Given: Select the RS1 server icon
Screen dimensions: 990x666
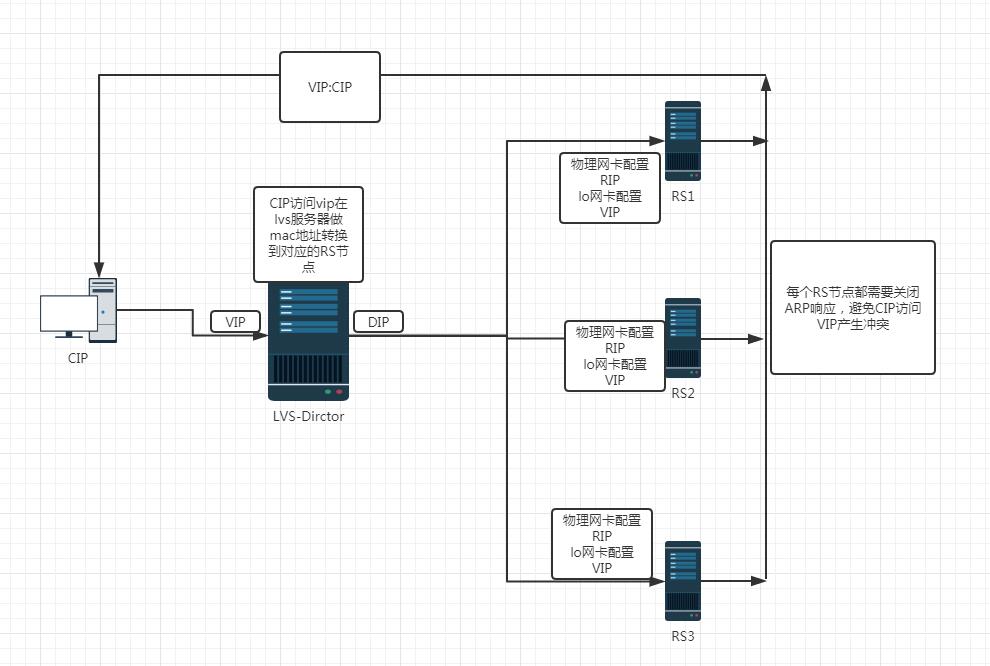Looking at the screenshot, I should pos(683,140).
